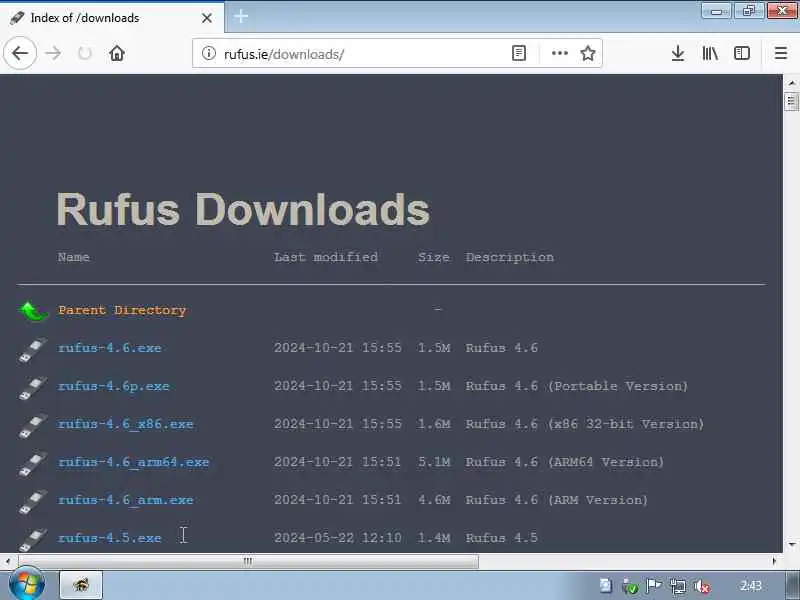Click the horizontal scrollbar left arrow
The image size is (800, 600).
pos(8,561)
